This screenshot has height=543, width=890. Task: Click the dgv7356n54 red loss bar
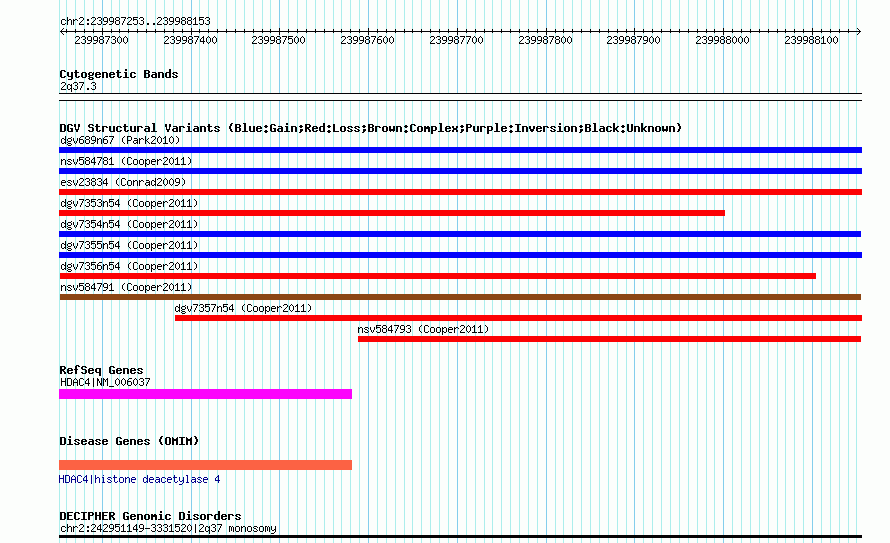pyautogui.click(x=438, y=276)
